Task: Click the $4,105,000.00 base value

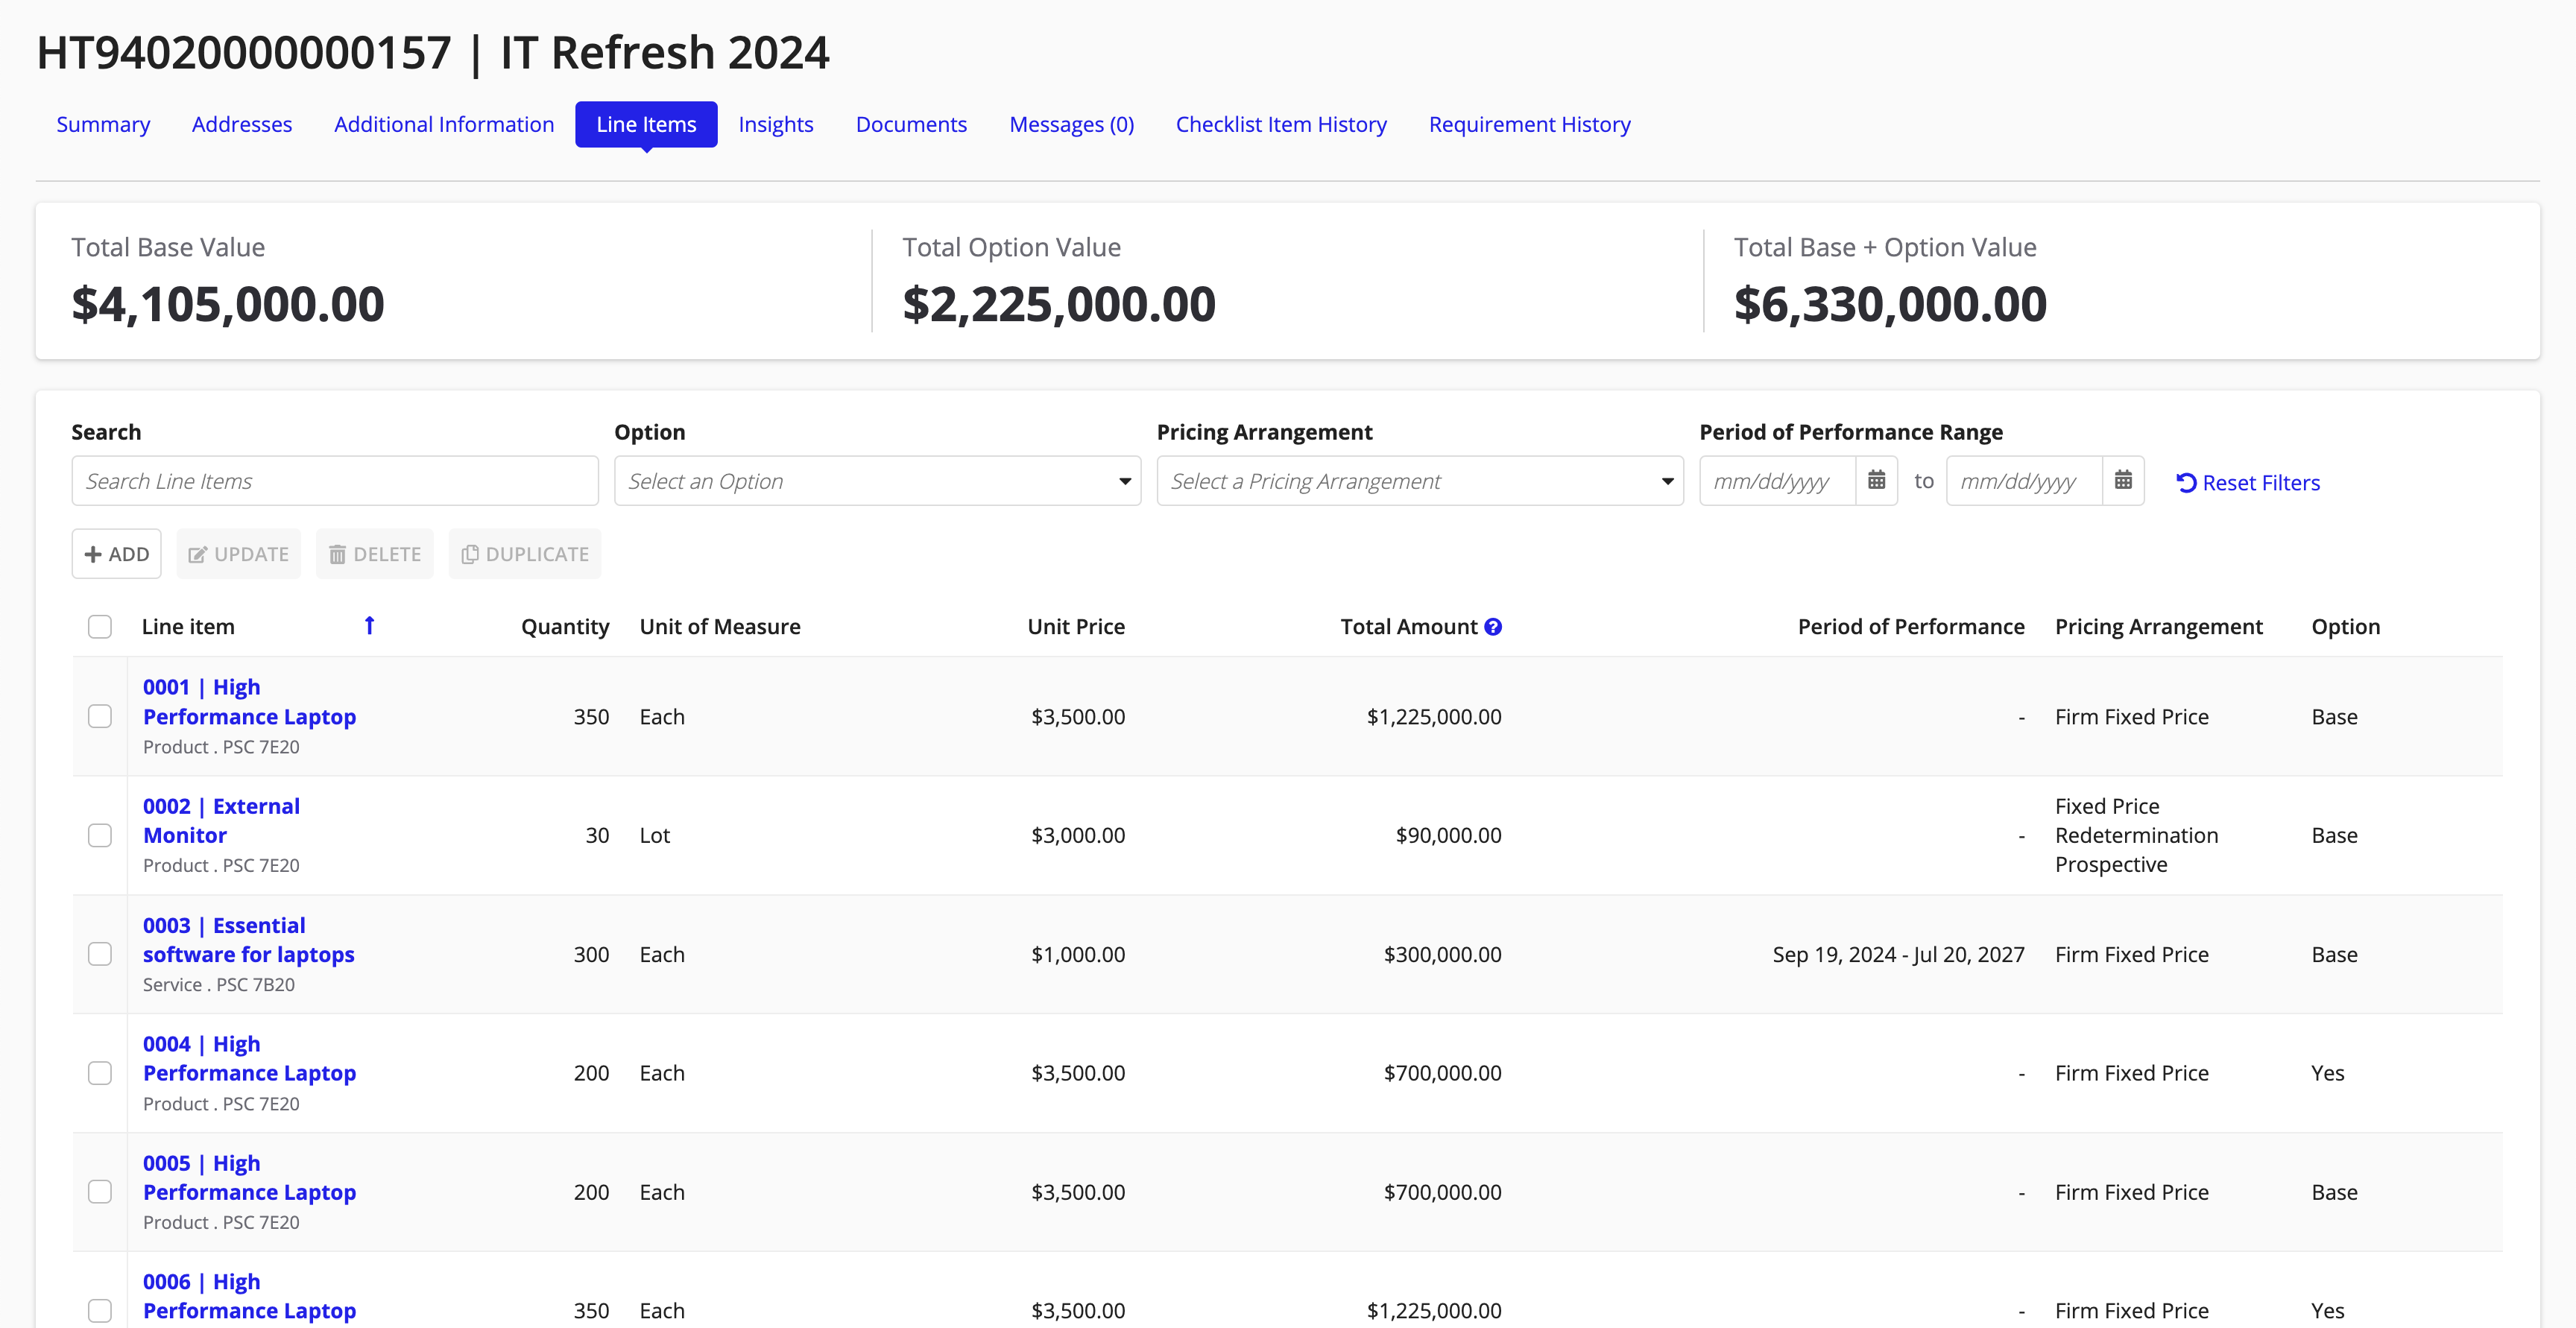Action: tap(228, 304)
